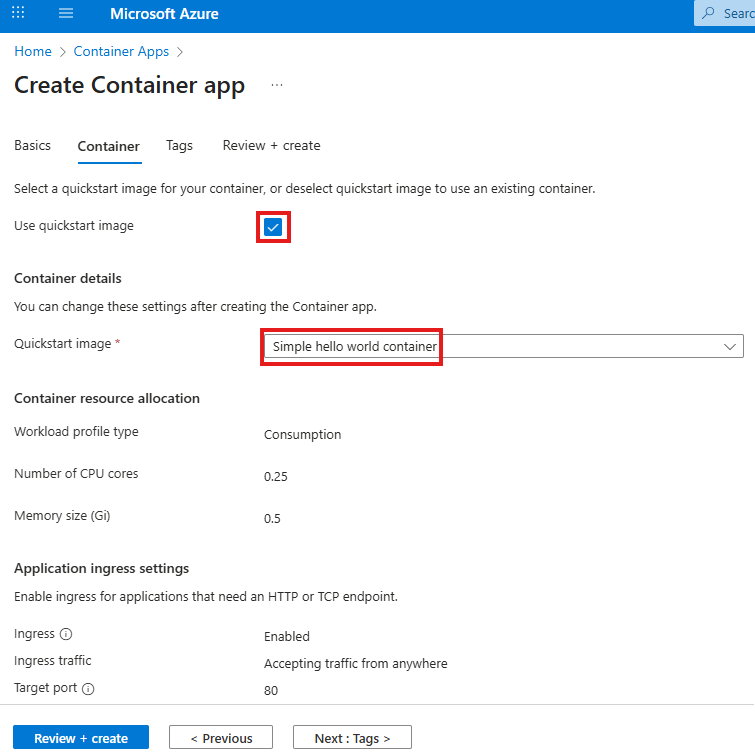Click the Microsoft Azure portal title
755x755 pixels.
coord(164,14)
